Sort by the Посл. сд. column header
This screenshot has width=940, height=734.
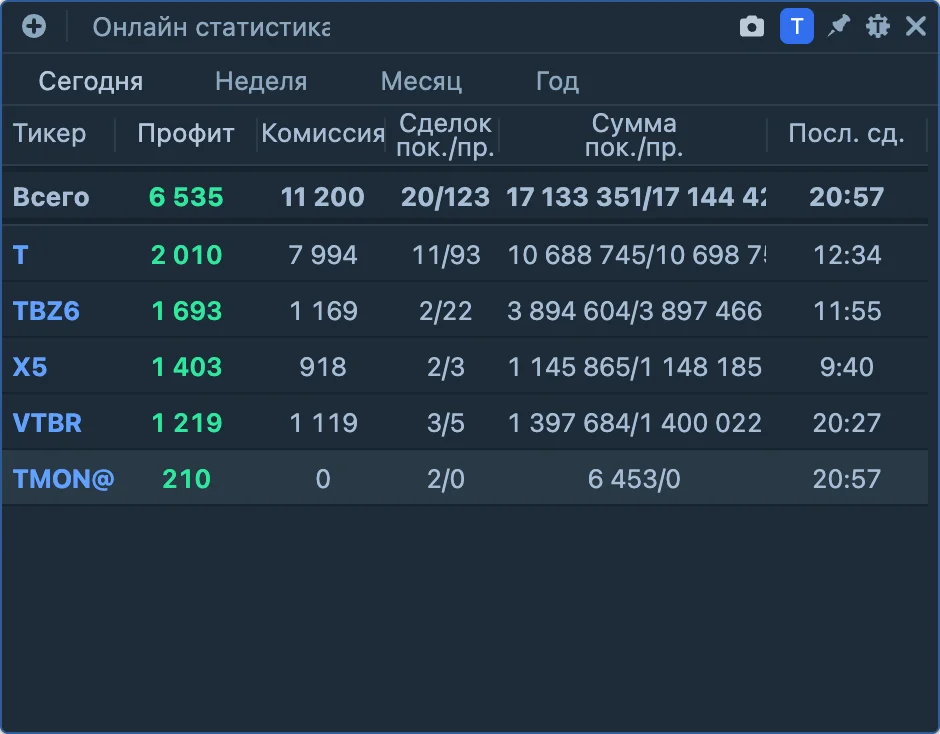coord(846,134)
